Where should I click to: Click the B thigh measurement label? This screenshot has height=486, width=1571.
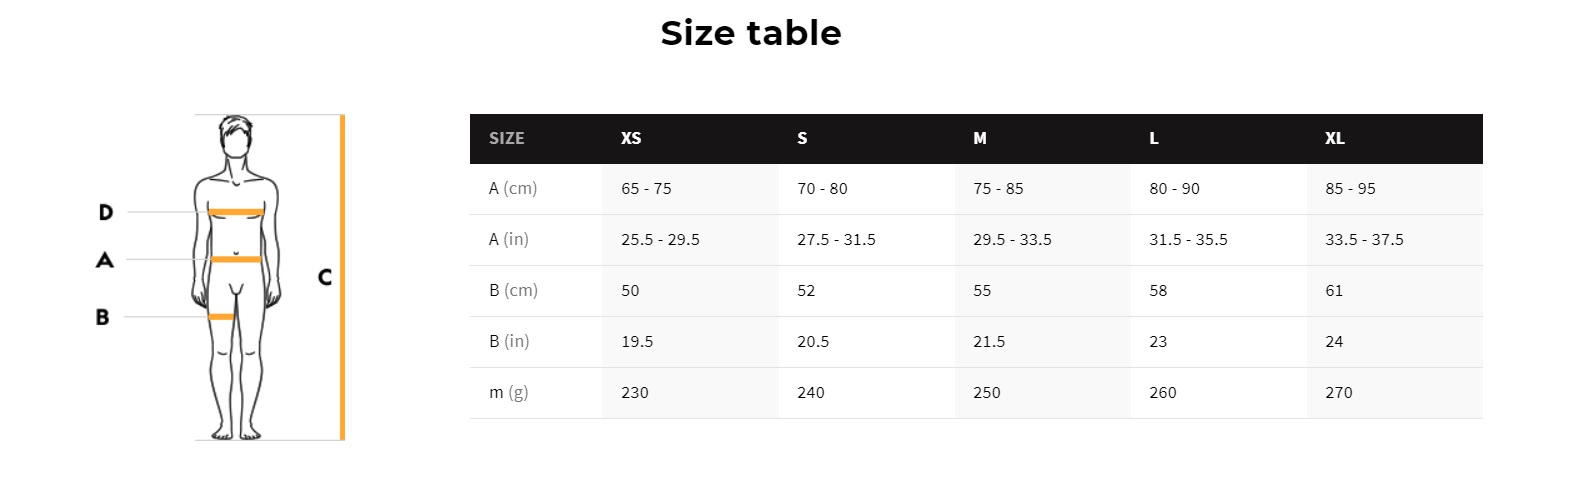102,317
